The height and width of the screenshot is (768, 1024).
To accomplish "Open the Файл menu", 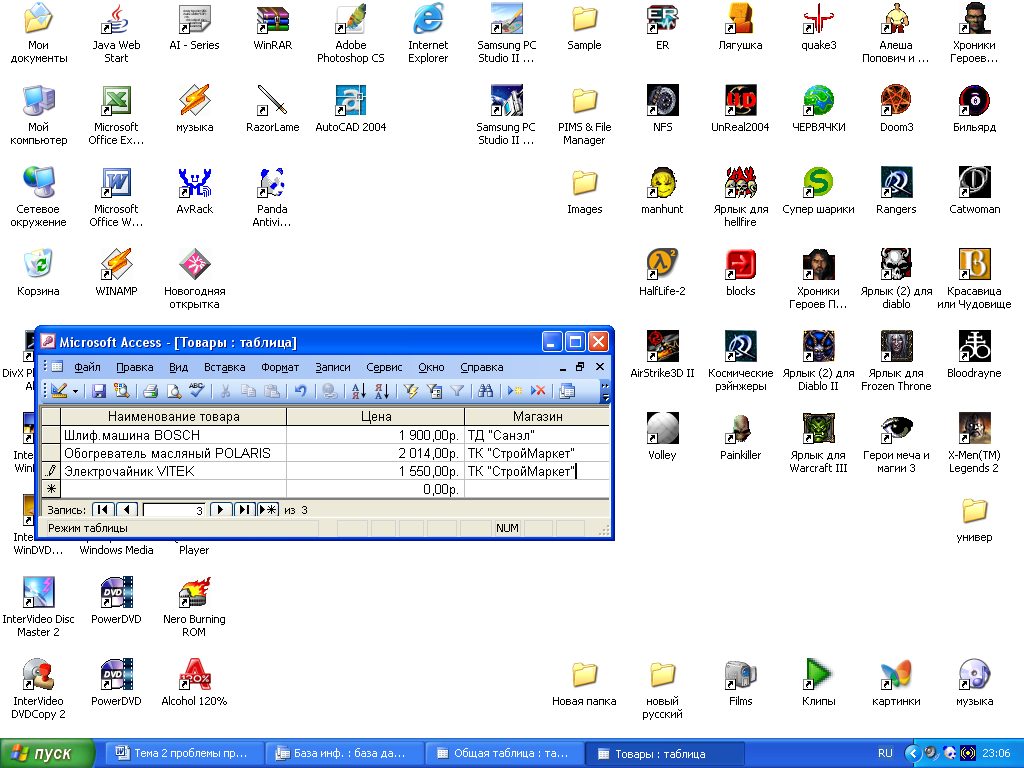I will tap(87, 367).
